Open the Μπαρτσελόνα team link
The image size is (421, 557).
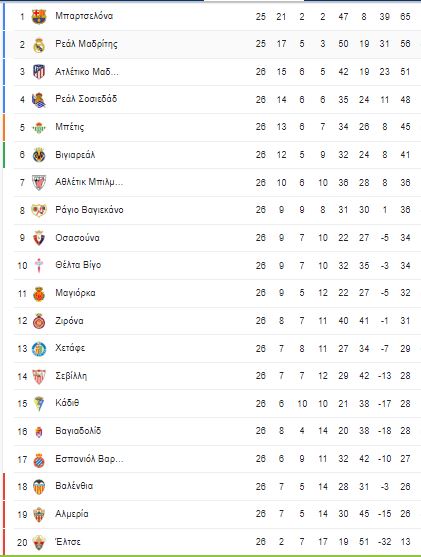(x=84, y=16)
